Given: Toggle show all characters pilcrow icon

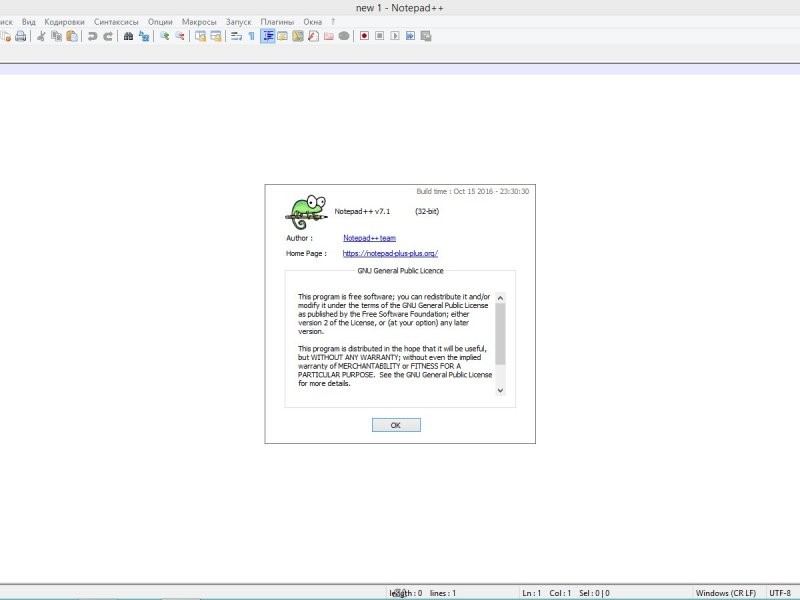Looking at the screenshot, I should pyautogui.click(x=252, y=36).
